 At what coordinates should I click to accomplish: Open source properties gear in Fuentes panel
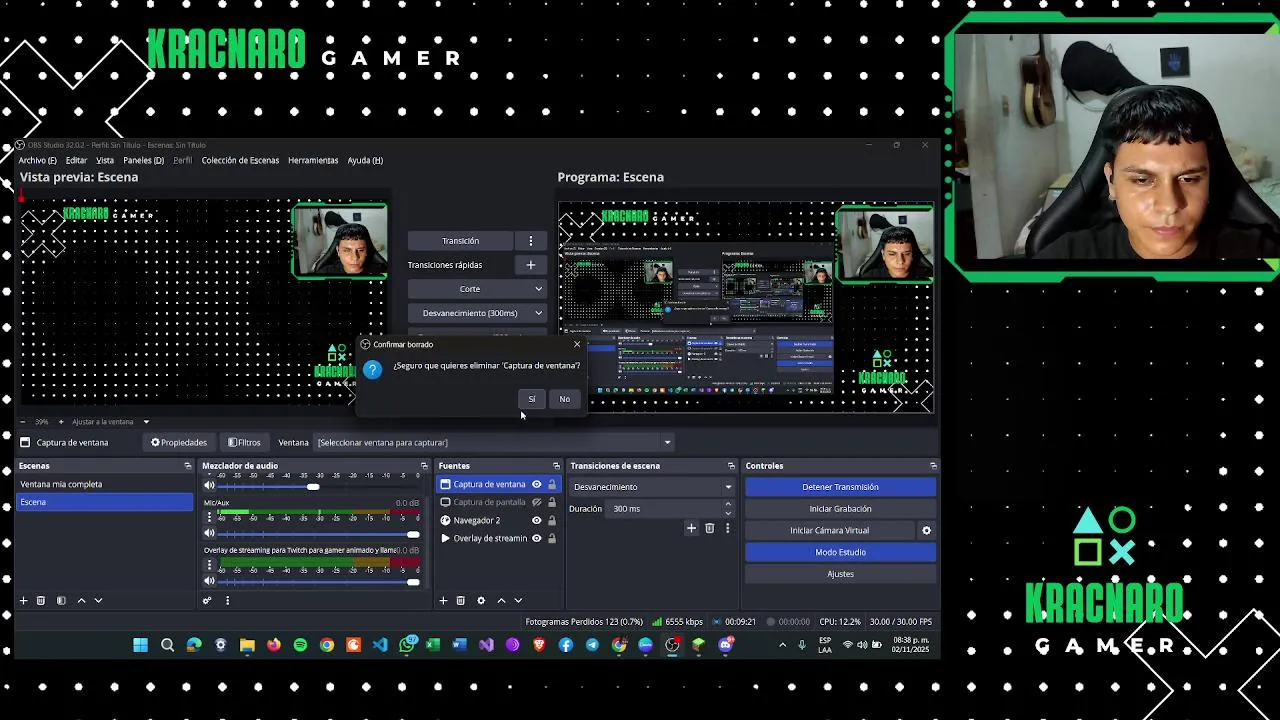click(481, 600)
